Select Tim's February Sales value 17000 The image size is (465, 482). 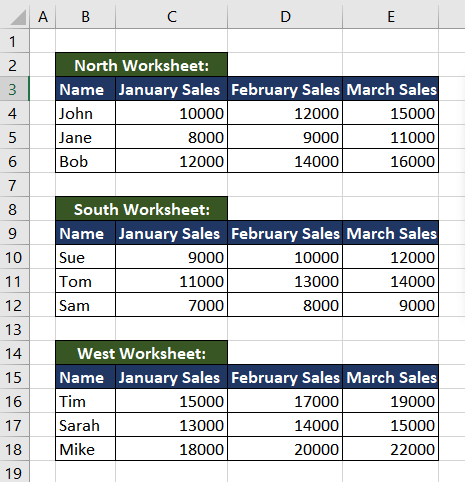point(285,401)
